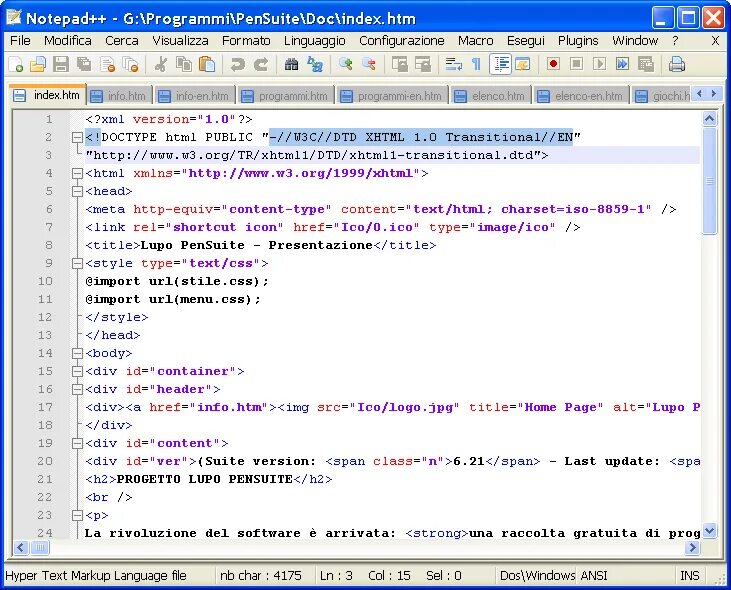The height and width of the screenshot is (590, 731).
Task: Collapse the style fold on line 9
Action: pos(77,263)
